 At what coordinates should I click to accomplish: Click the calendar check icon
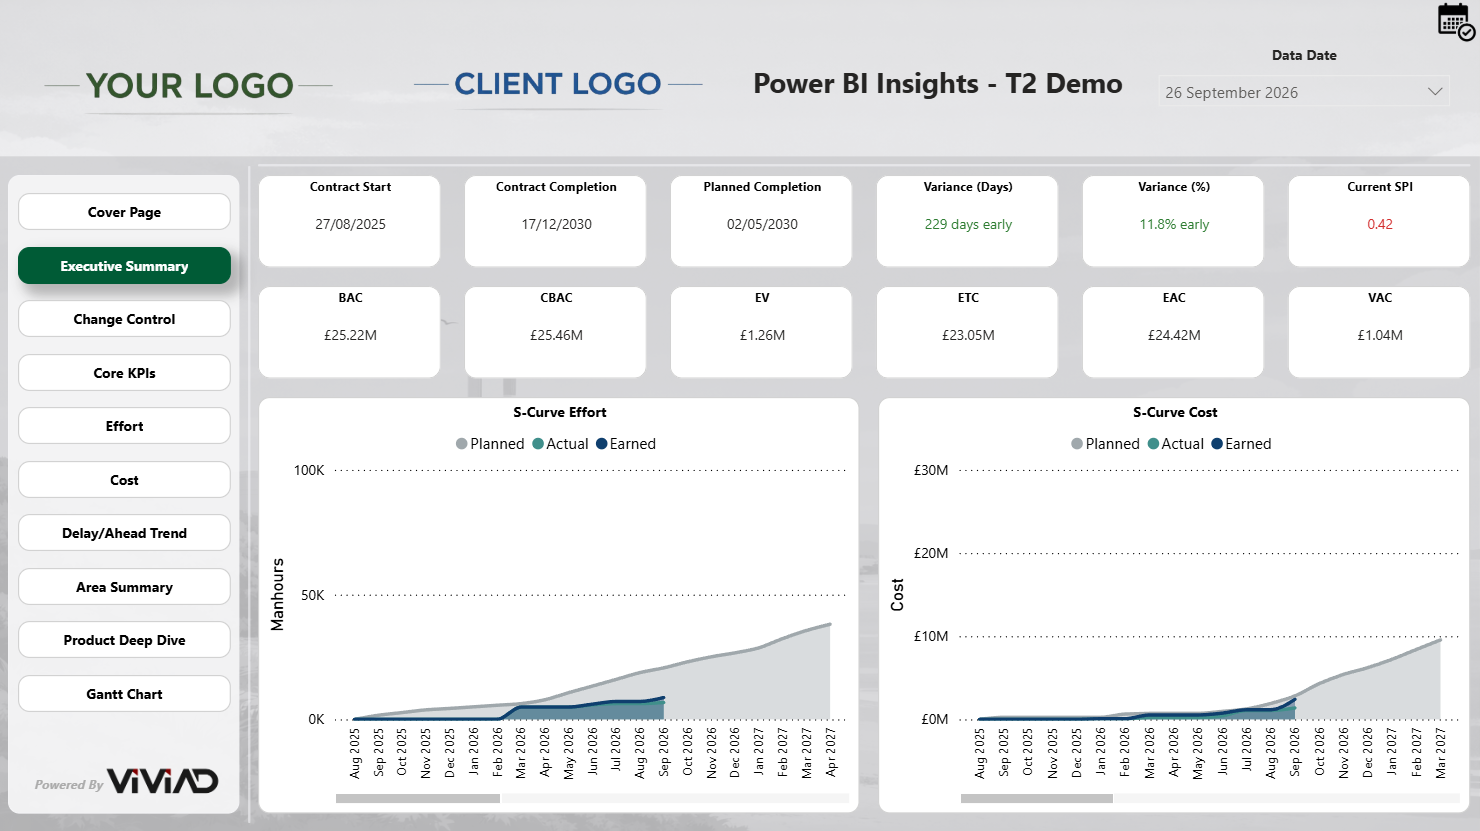coord(1455,21)
